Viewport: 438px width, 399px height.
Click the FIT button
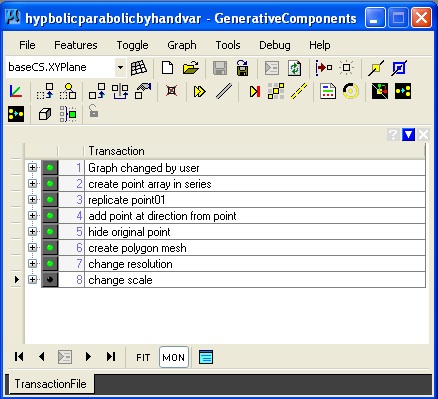click(x=143, y=357)
